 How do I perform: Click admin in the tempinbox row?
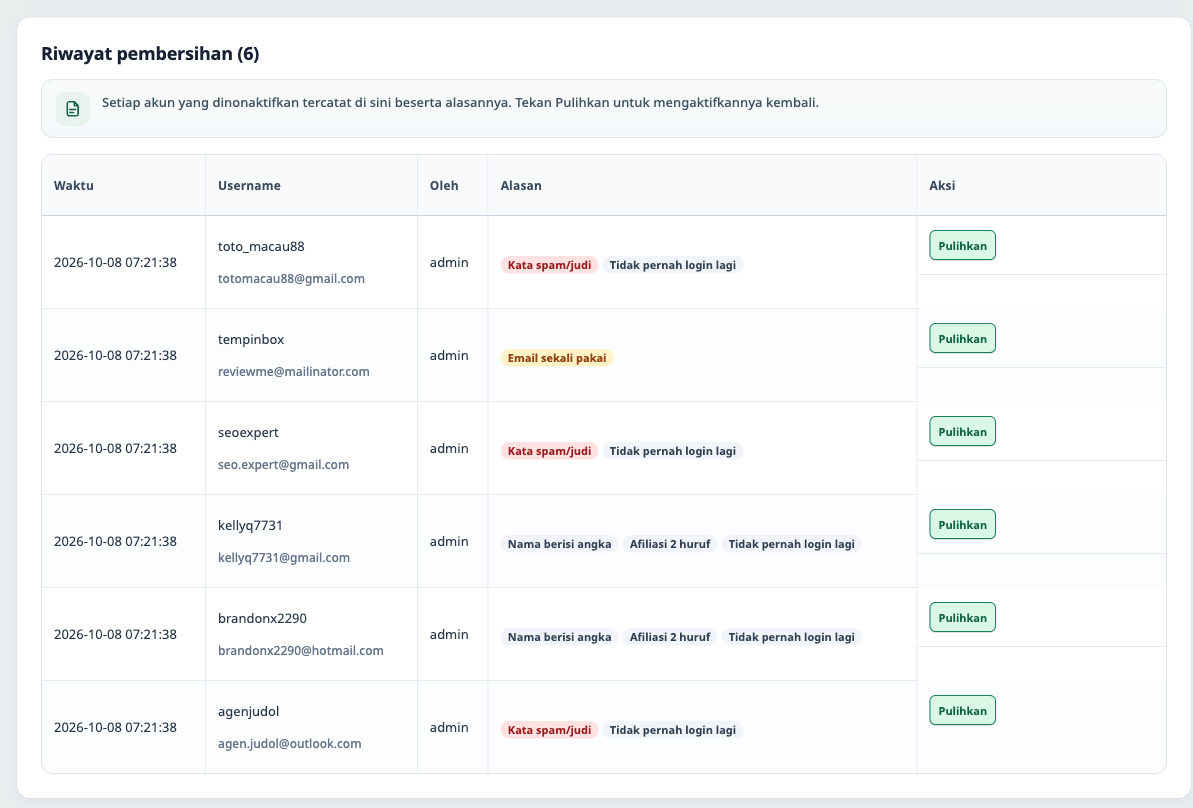coord(449,355)
